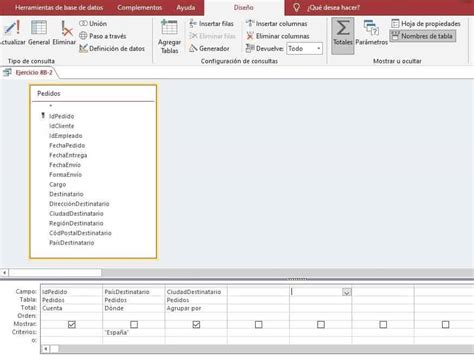Screen dimensions: 474x360
Task: Uncheck Mostrar for the IdPedido column
Action: click(x=72, y=324)
